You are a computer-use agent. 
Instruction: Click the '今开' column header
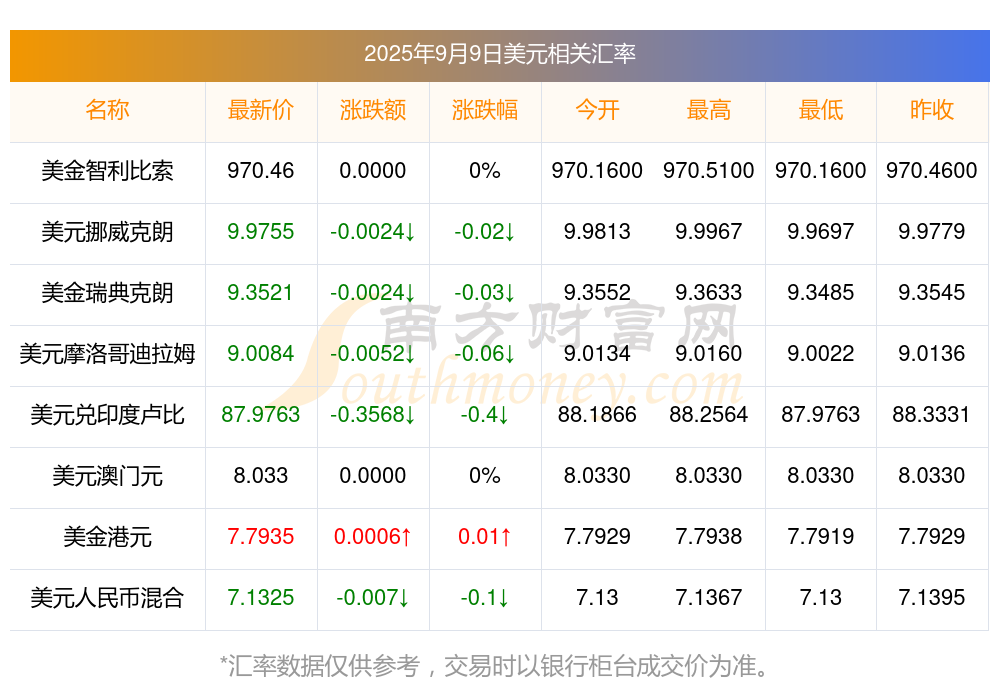click(x=597, y=110)
